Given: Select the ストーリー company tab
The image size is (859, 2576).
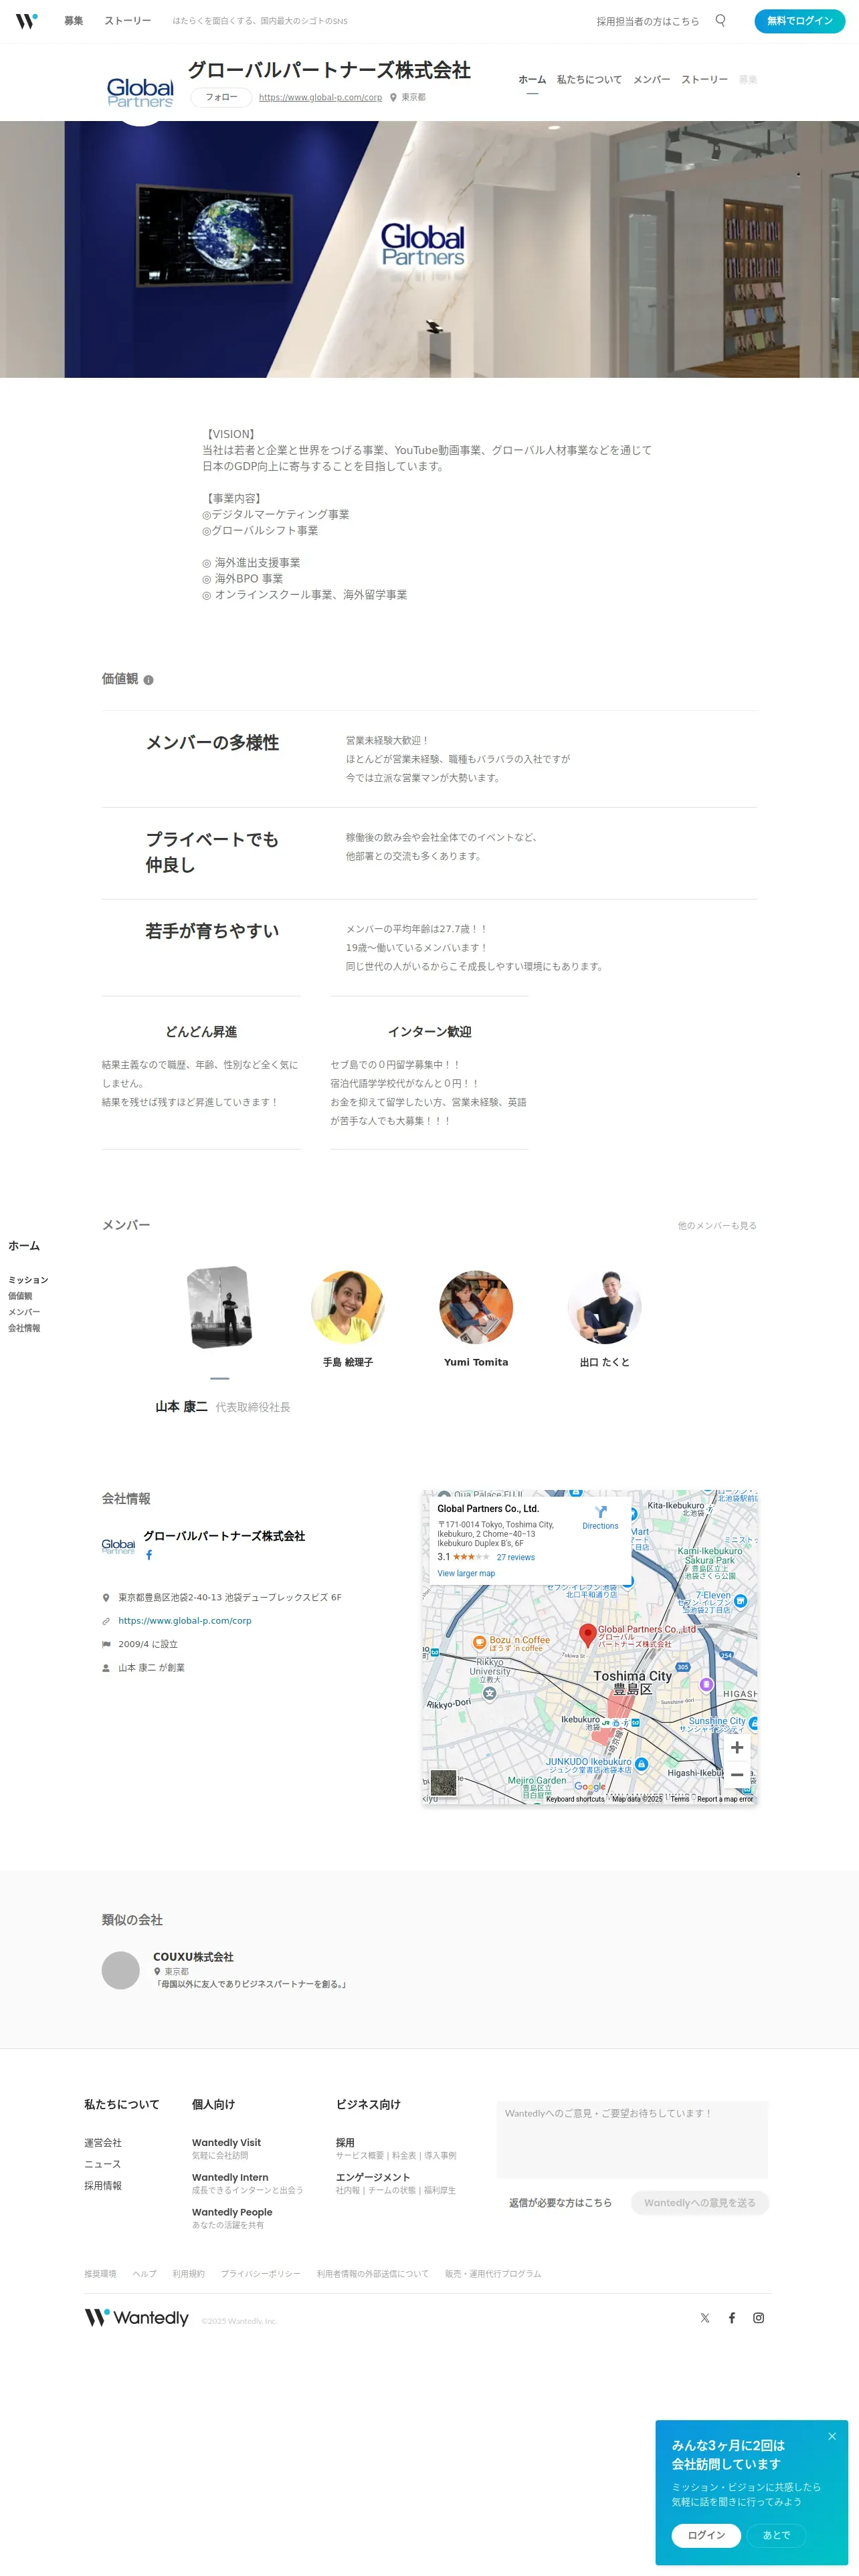Looking at the screenshot, I should (x=704, y=80).
